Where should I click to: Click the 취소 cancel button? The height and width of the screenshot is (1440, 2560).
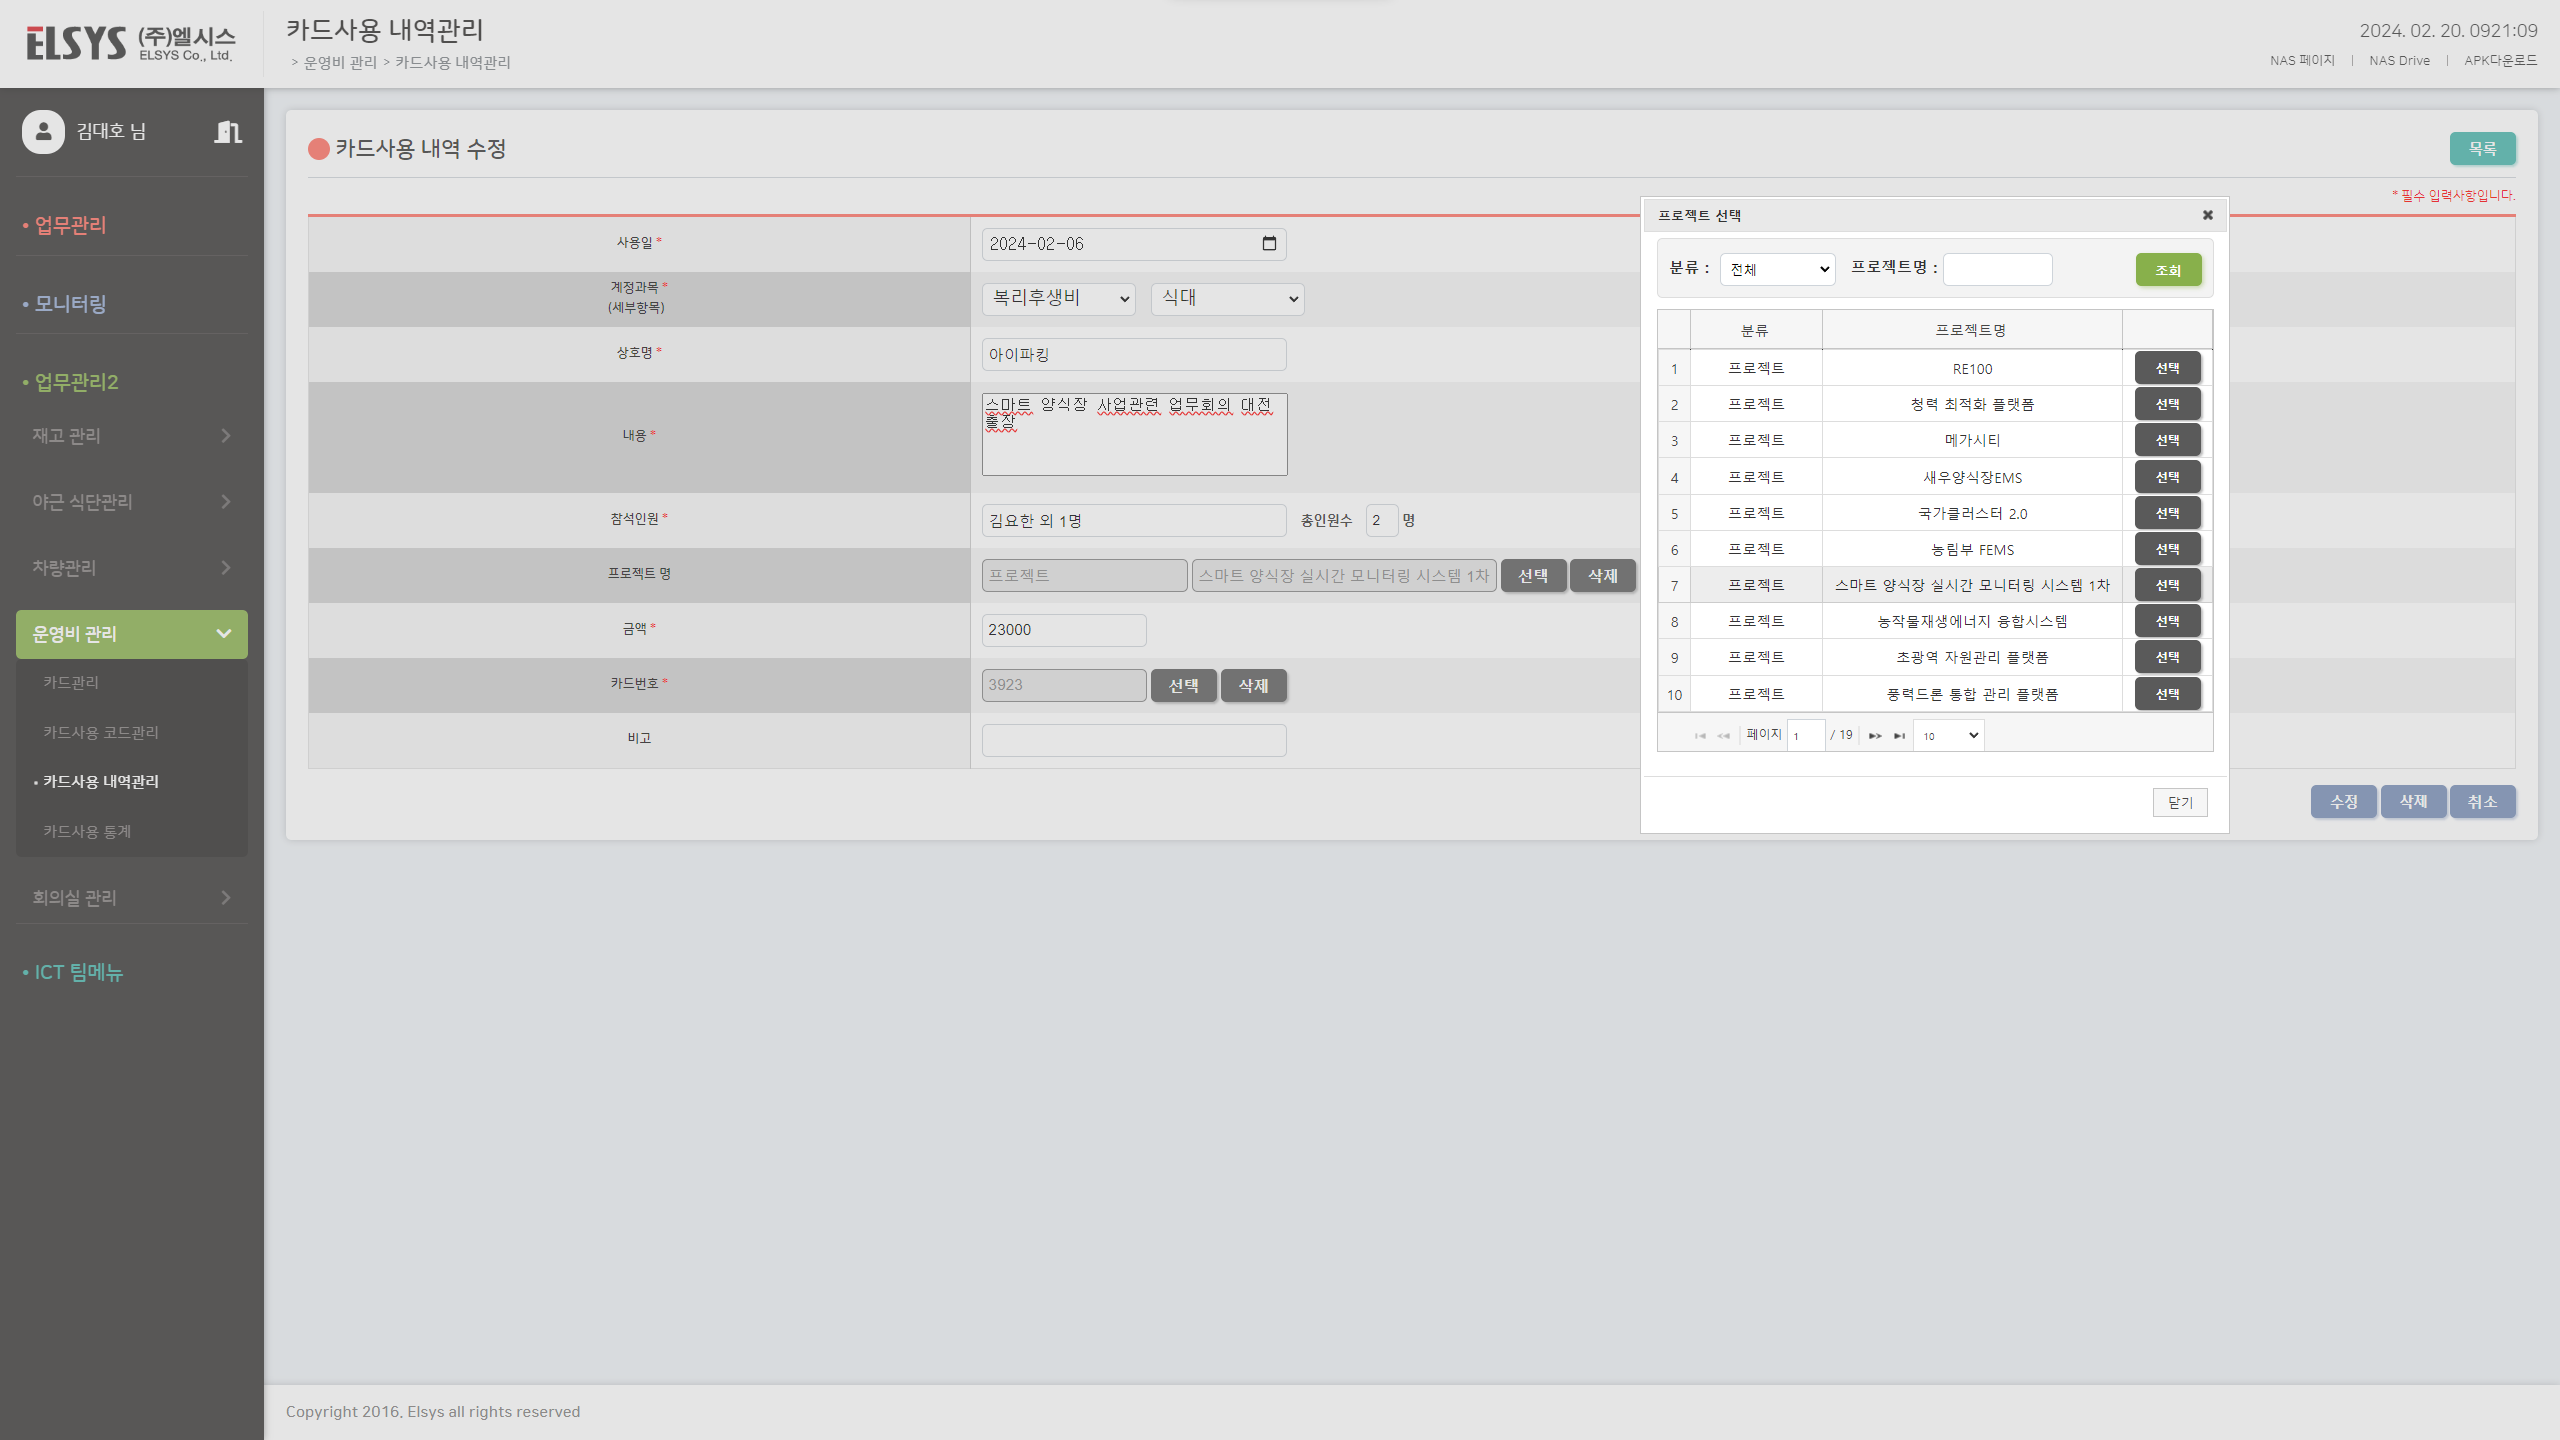tap(2483, 801)
